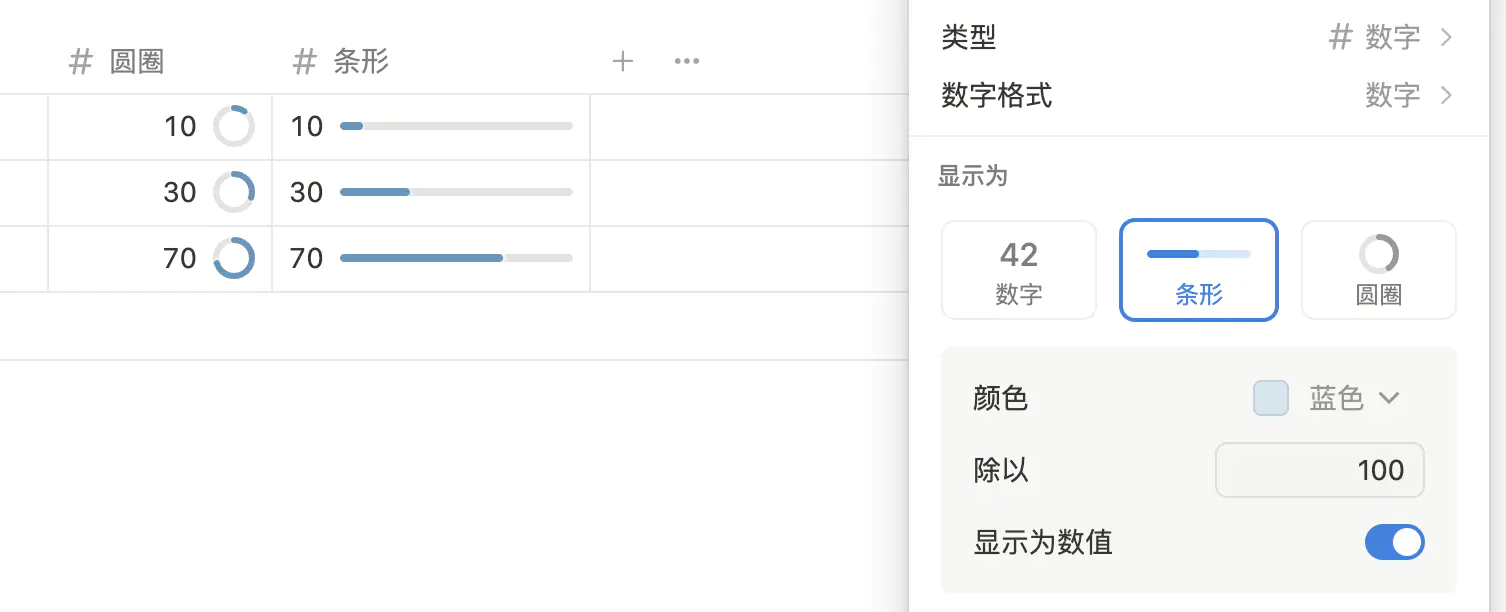
Task: Click the # icon beside 条形 column header
Action: tap(304, 61)
